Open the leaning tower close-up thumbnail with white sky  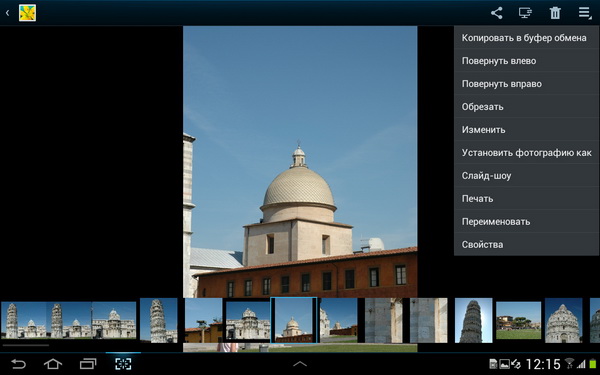pos(473,320)
